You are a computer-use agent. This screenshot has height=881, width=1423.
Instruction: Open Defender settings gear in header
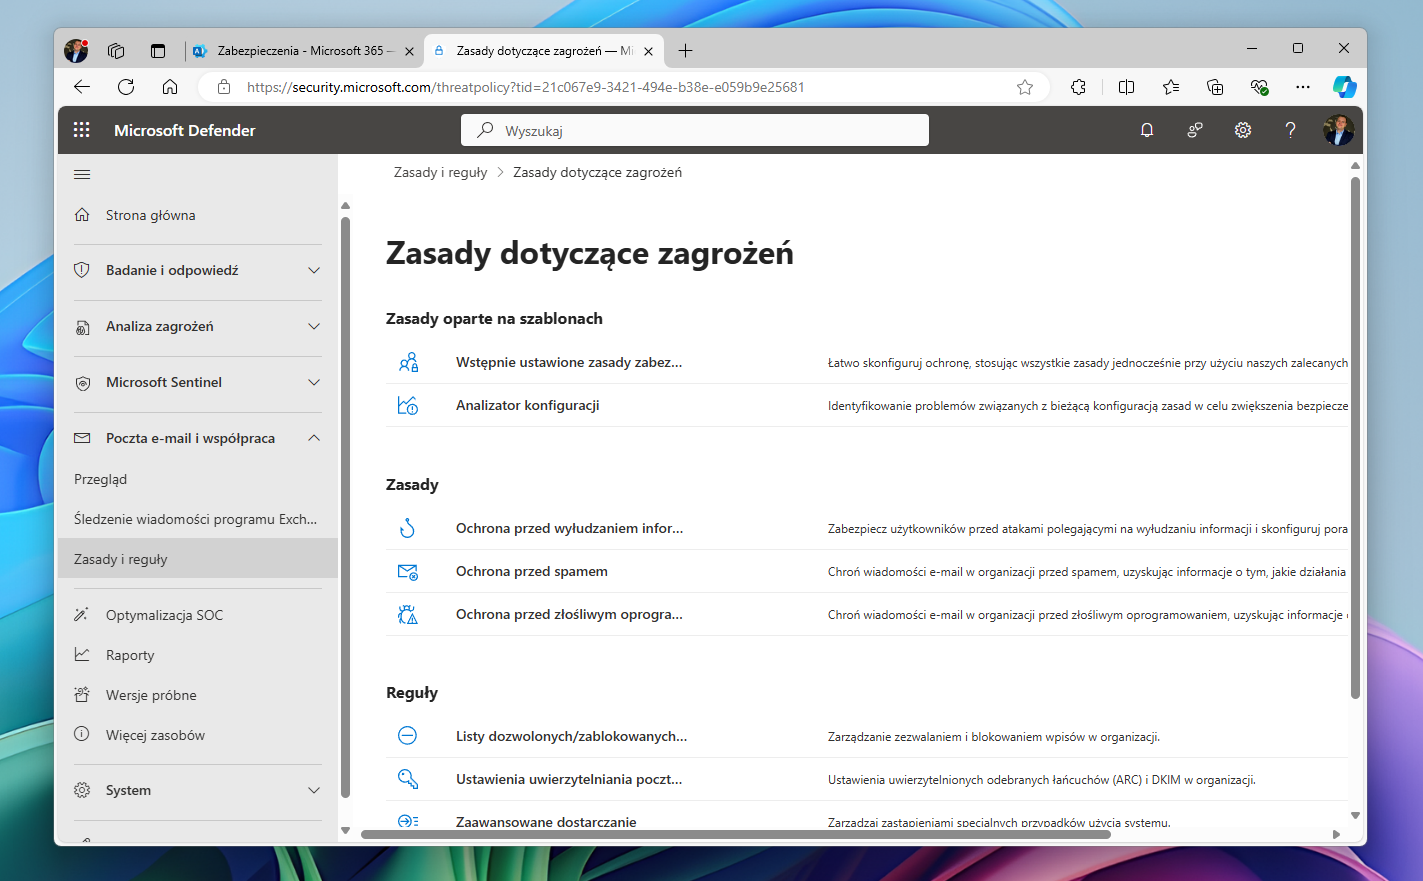1243,130
